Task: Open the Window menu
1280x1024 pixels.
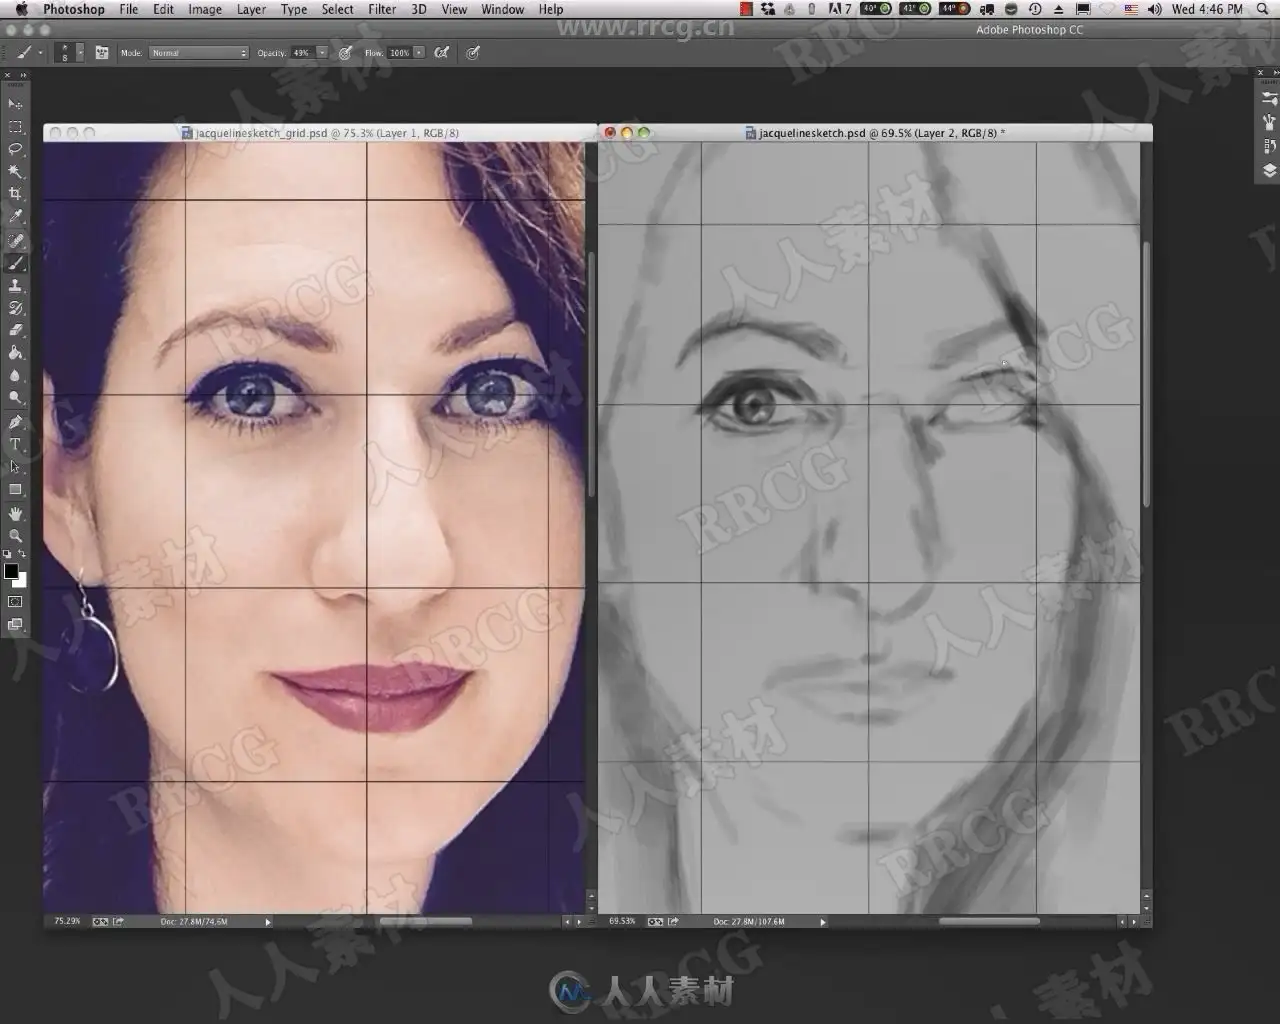Action: tap(503, 9)
